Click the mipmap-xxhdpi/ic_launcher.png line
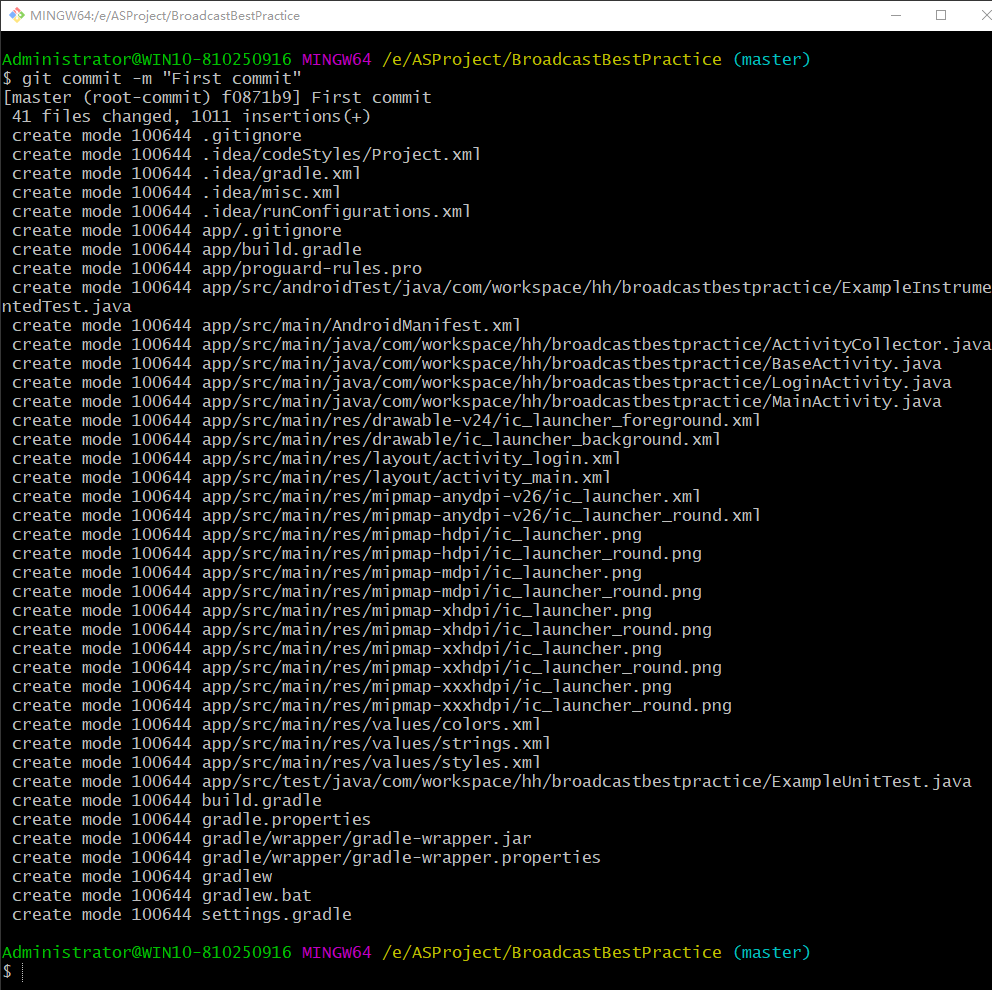Image resolution: width=992 pixels, height=990 pixels. point(337,648)
